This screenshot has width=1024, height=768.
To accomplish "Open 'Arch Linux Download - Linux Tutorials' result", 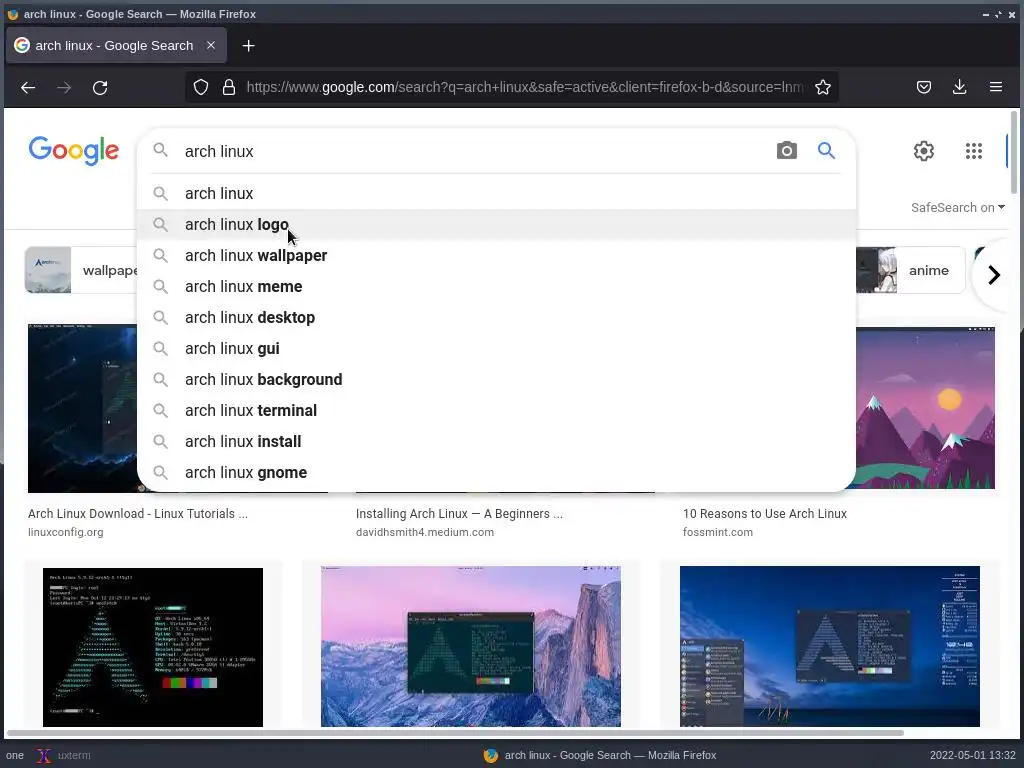I will pos(138,514).
